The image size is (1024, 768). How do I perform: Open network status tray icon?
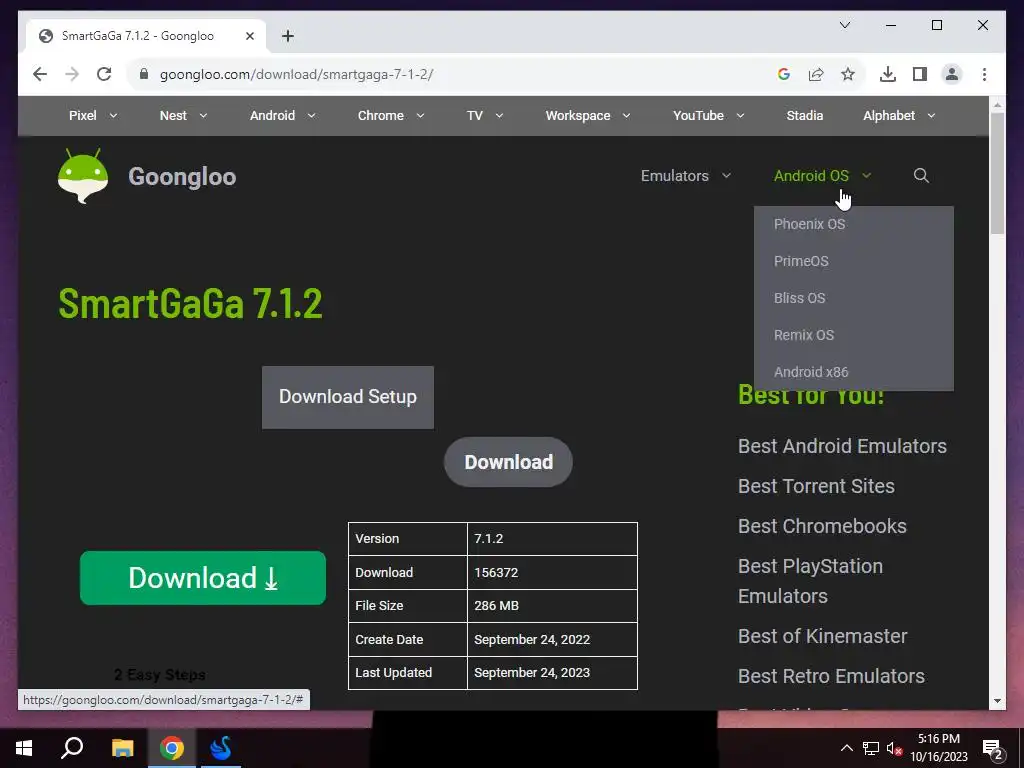pyautogui.click(x=871, y=748)
